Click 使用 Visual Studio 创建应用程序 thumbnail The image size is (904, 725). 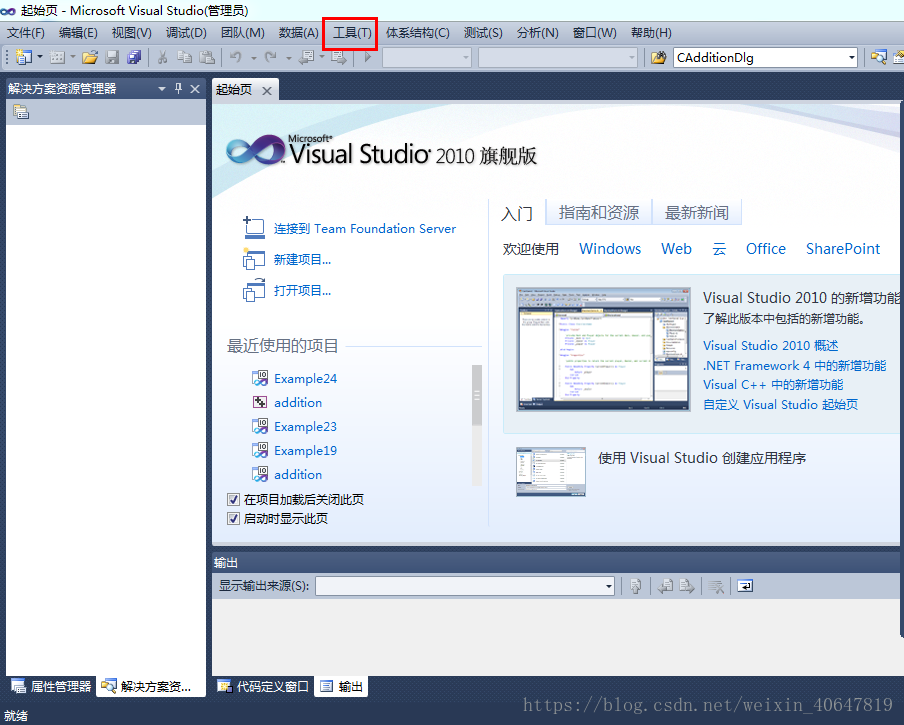coord(551,471)
